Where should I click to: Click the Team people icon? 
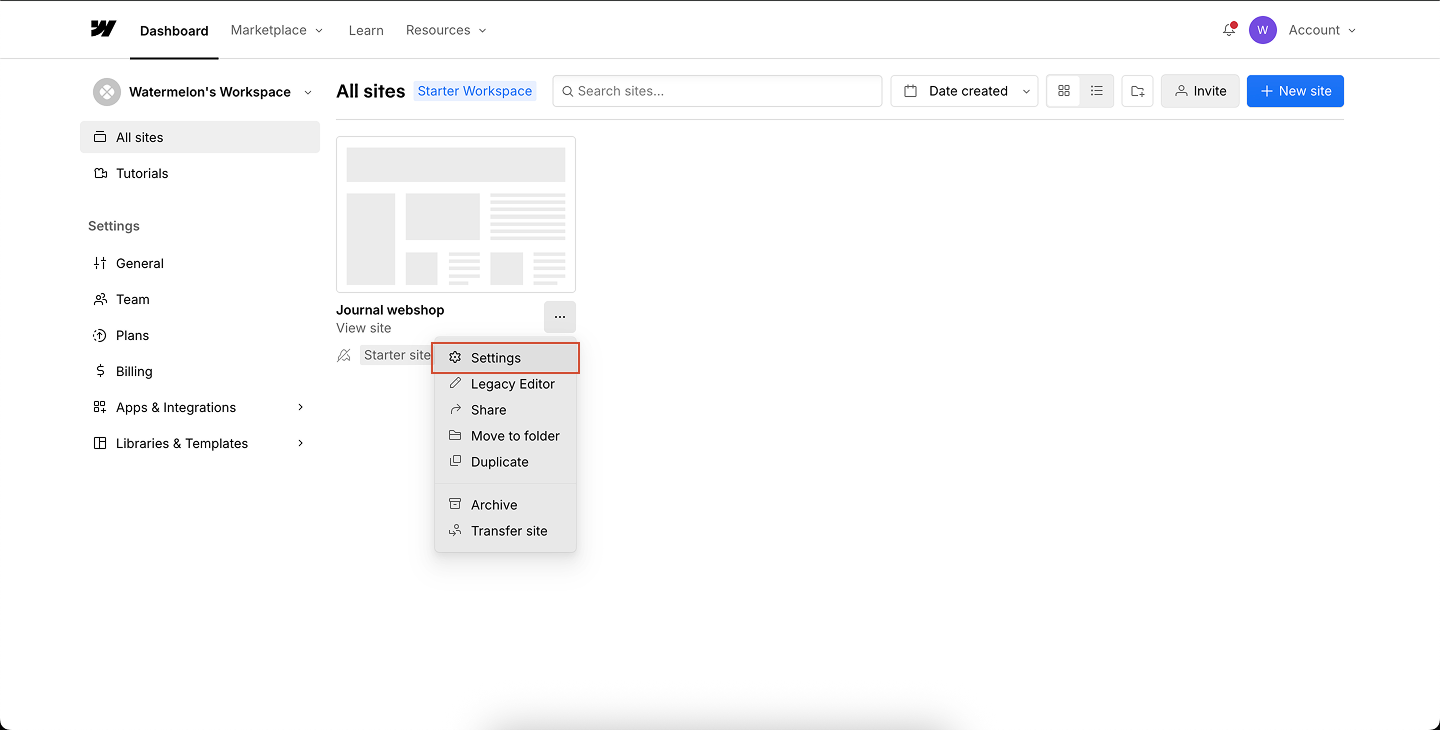click(100, 299)
